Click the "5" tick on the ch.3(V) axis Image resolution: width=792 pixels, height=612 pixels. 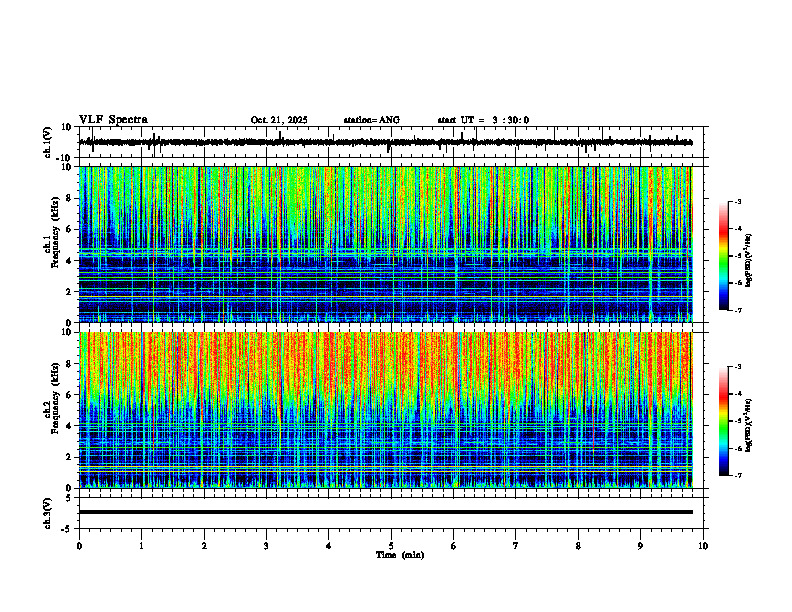[x=70, y=498]
